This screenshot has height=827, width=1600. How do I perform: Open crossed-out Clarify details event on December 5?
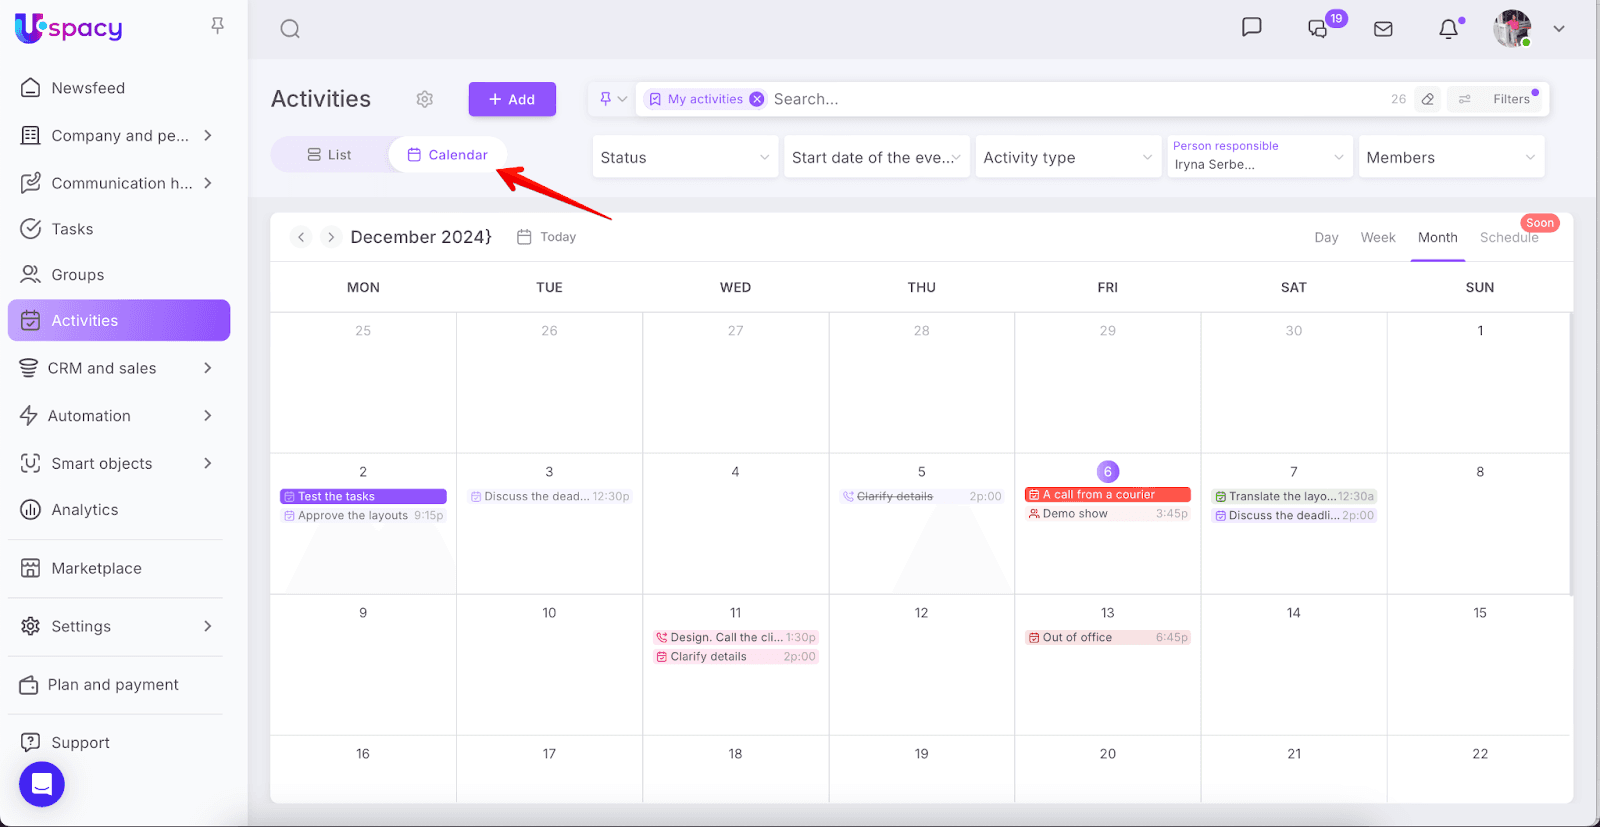921,496
